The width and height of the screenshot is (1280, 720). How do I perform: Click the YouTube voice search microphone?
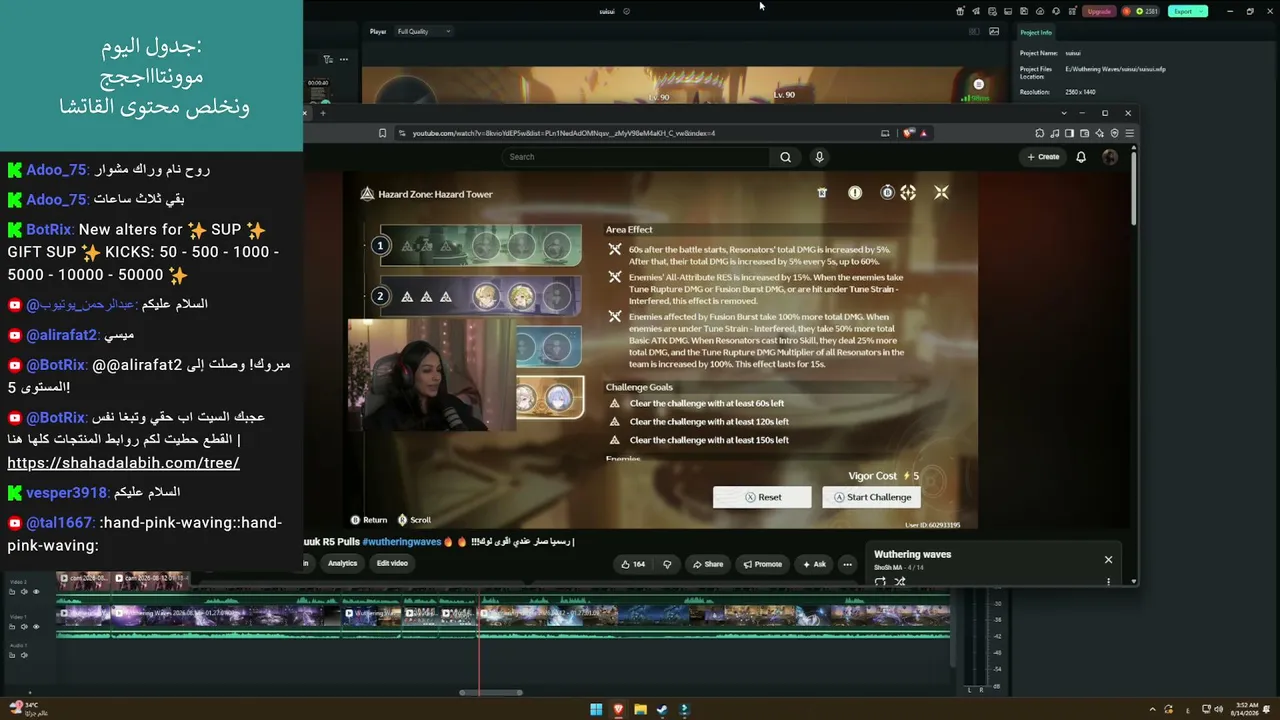coord(819,157)
